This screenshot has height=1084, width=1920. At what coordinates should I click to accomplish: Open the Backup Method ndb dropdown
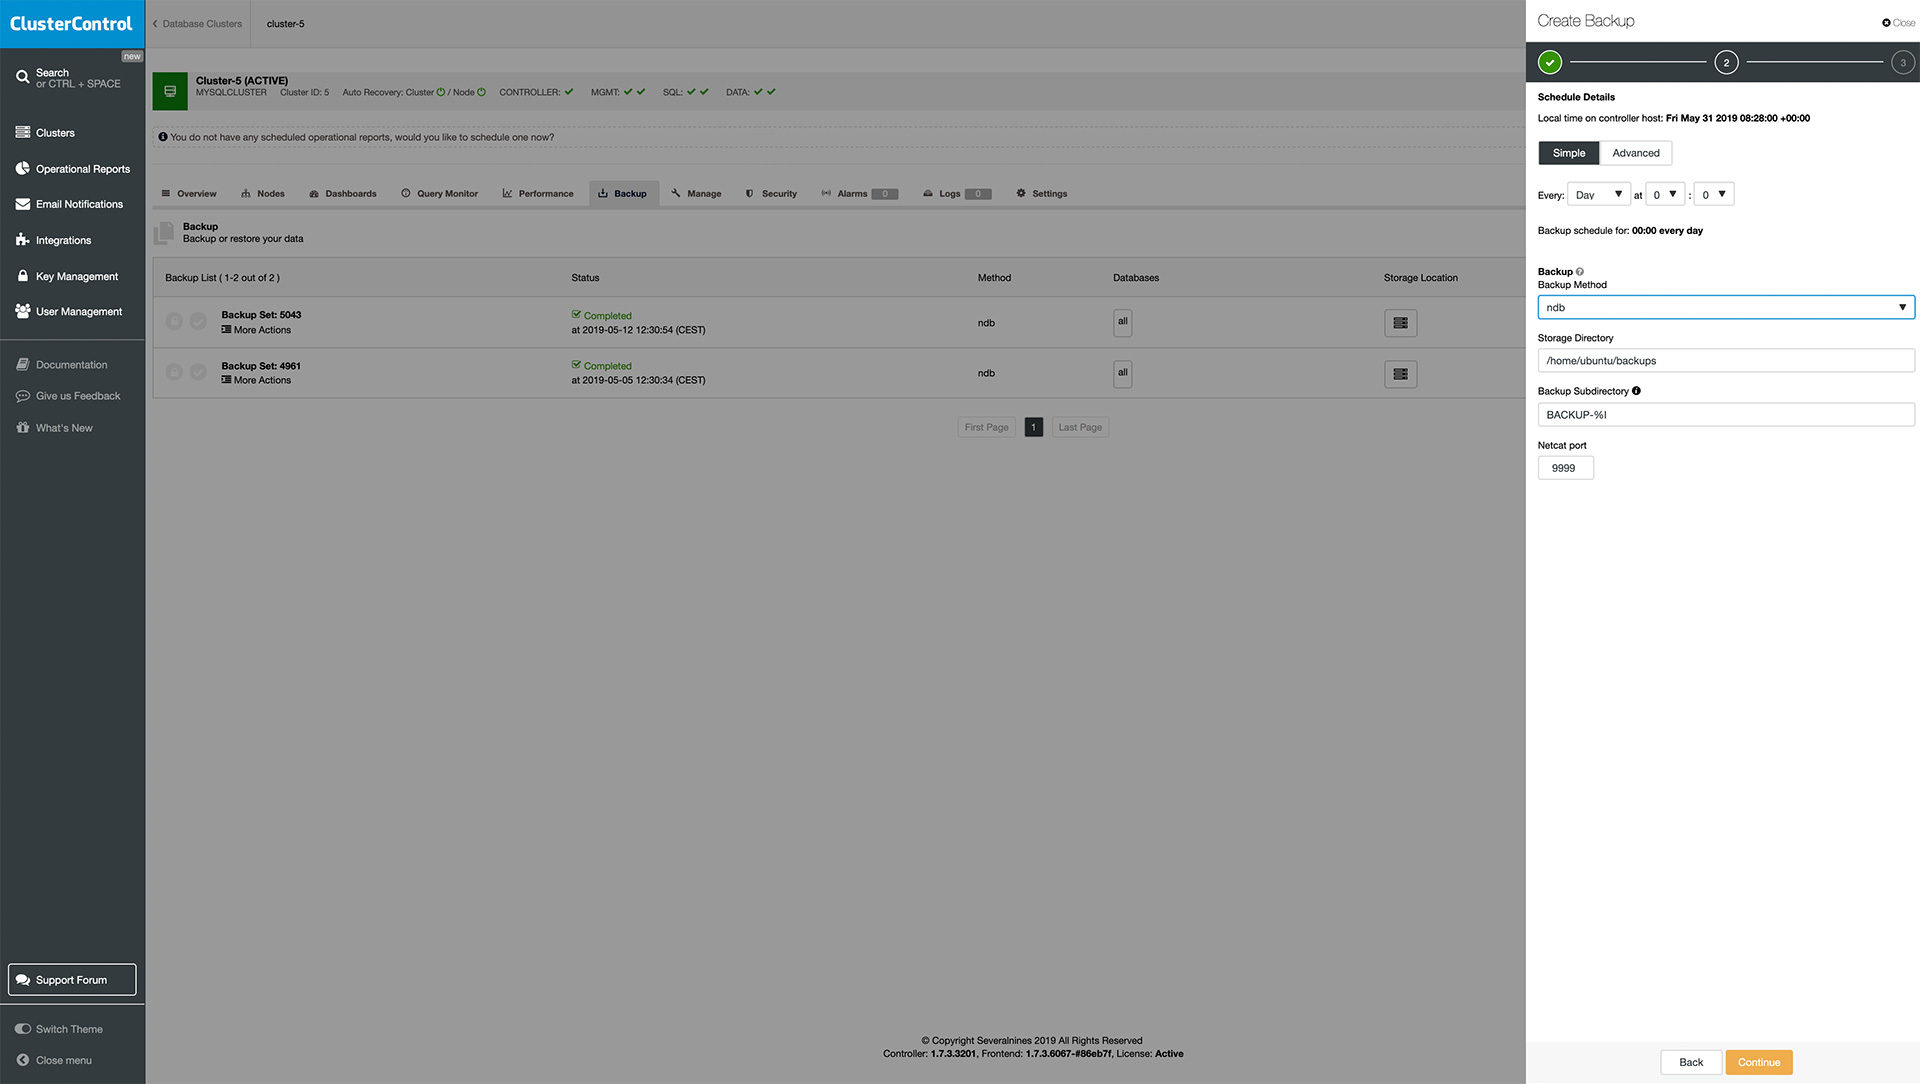click(x=1725, y=307)
